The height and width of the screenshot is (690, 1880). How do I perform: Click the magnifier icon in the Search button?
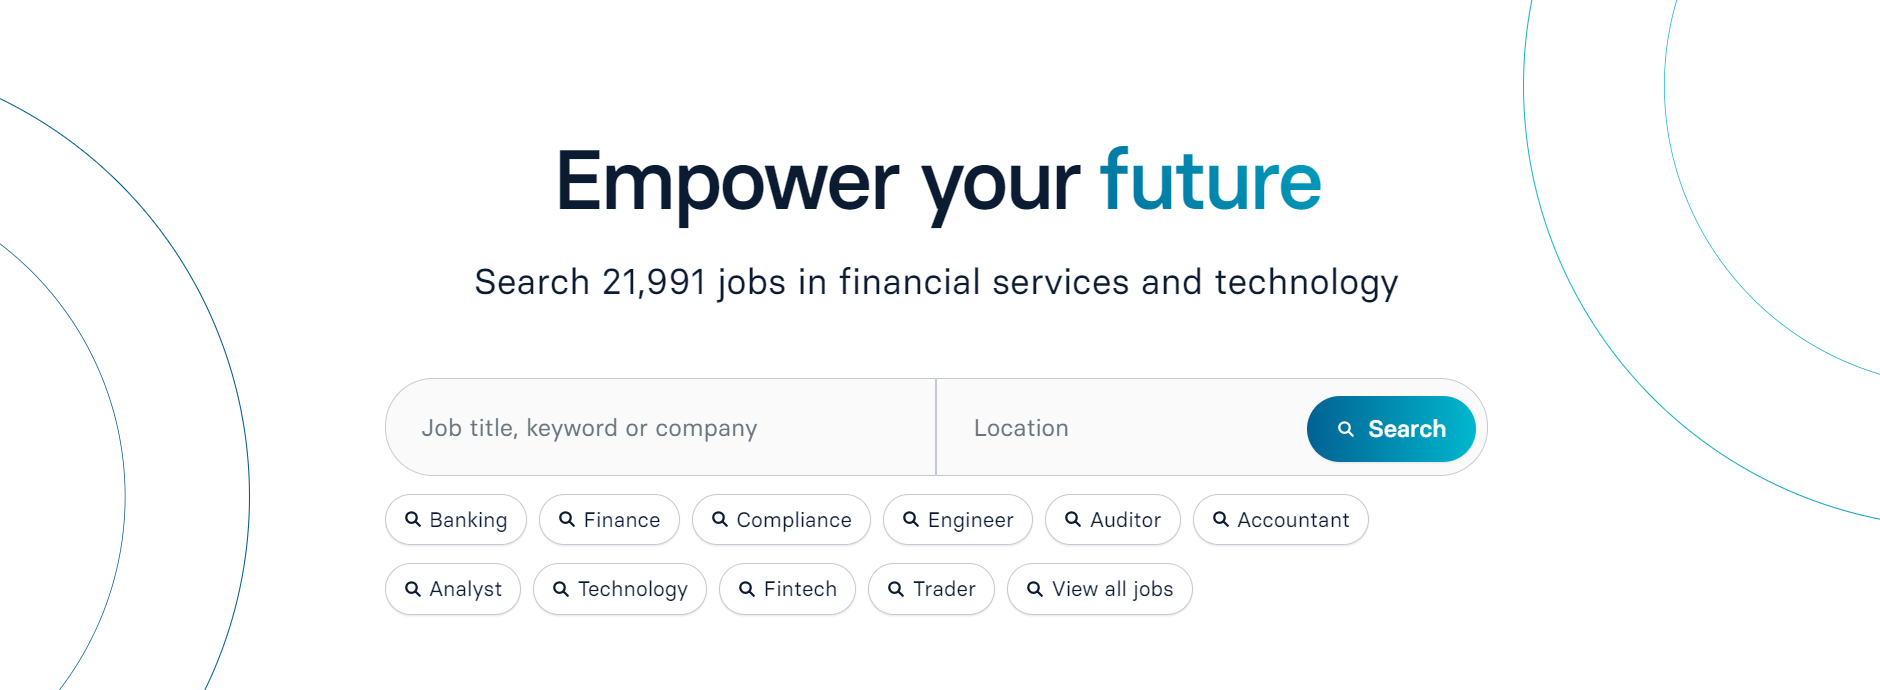(x=1346, y=429)
